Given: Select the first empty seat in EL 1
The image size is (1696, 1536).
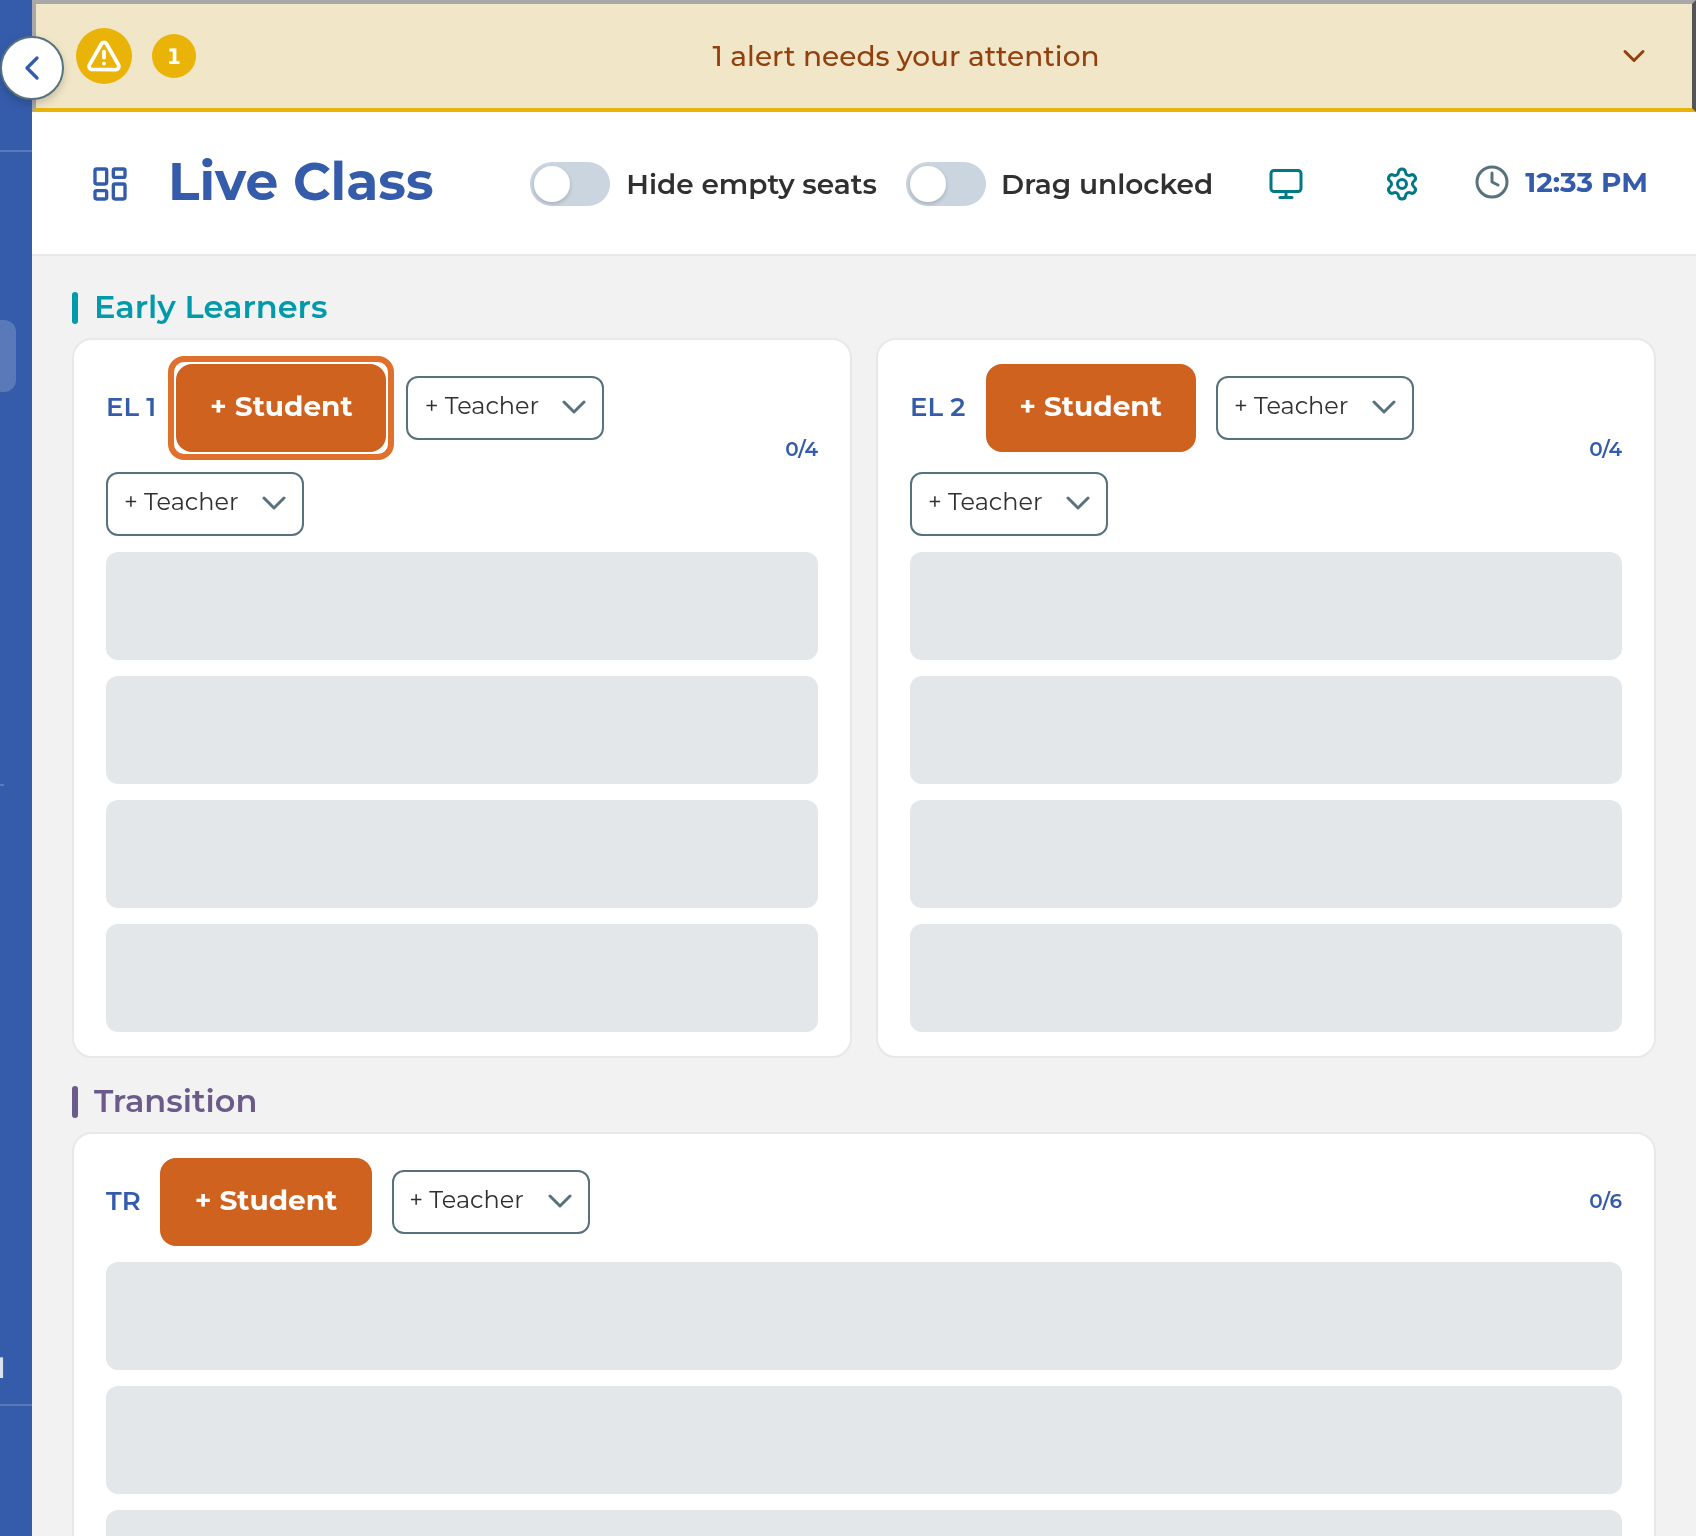Looking at the screenshot, I should (462, 606).
